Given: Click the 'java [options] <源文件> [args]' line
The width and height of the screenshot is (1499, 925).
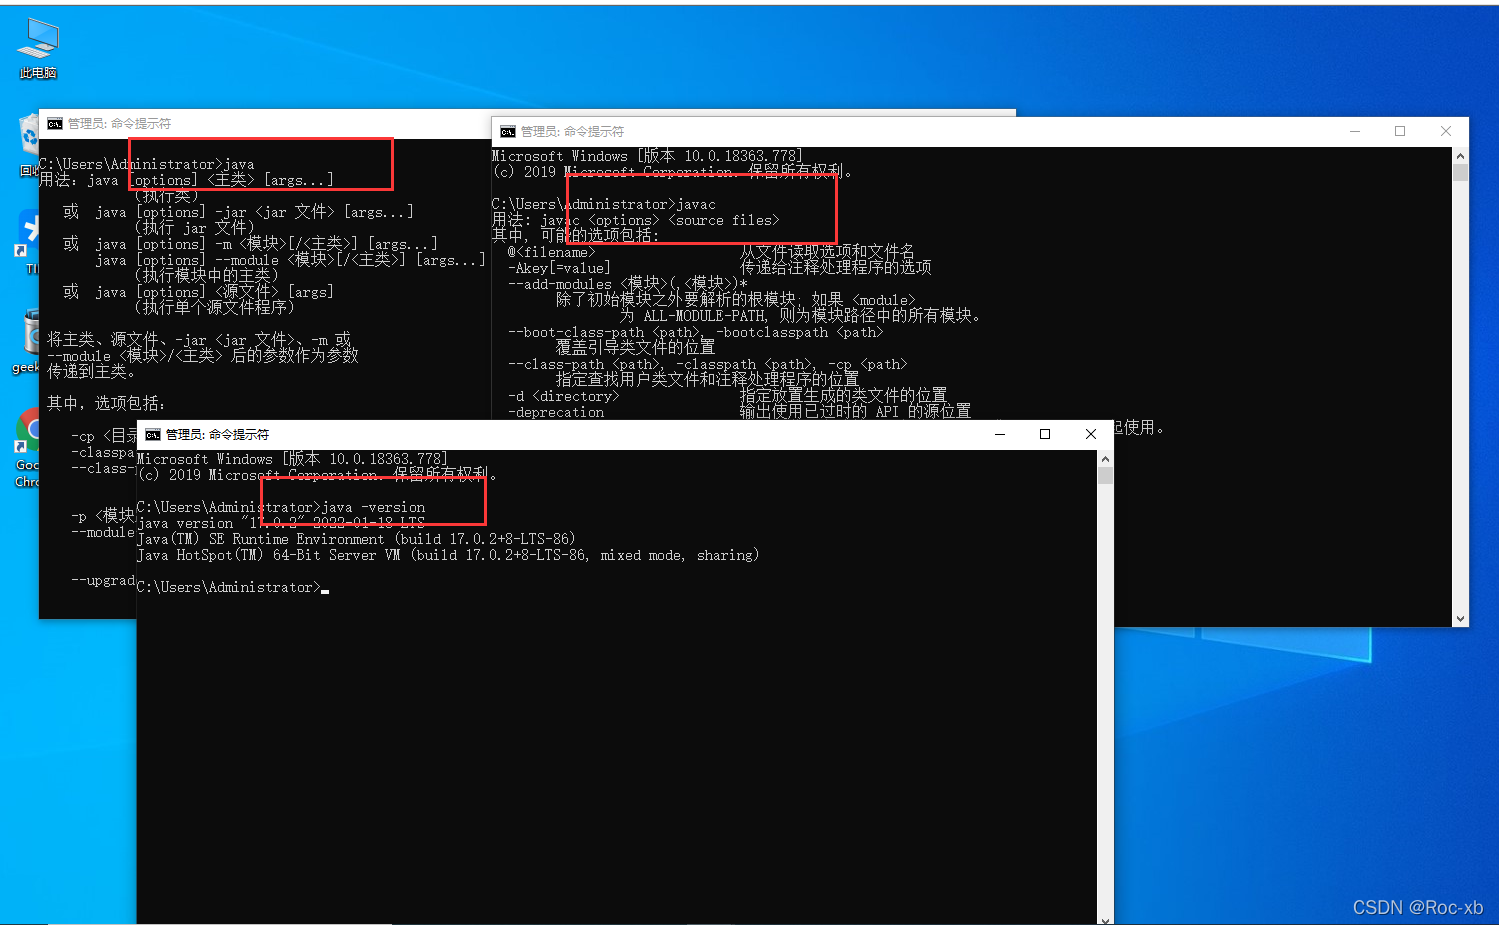Looking at the screenshot, I should coord(199,292).
